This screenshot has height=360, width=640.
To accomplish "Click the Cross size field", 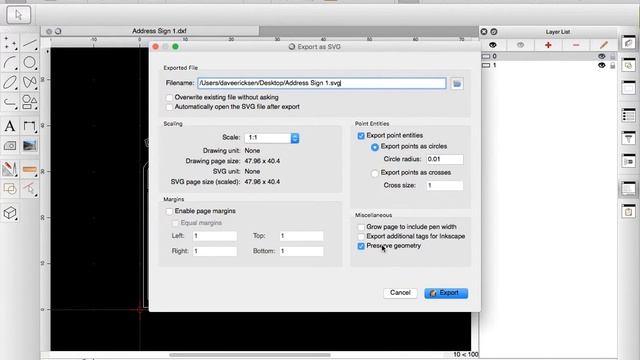I will (x=444, y=186).
